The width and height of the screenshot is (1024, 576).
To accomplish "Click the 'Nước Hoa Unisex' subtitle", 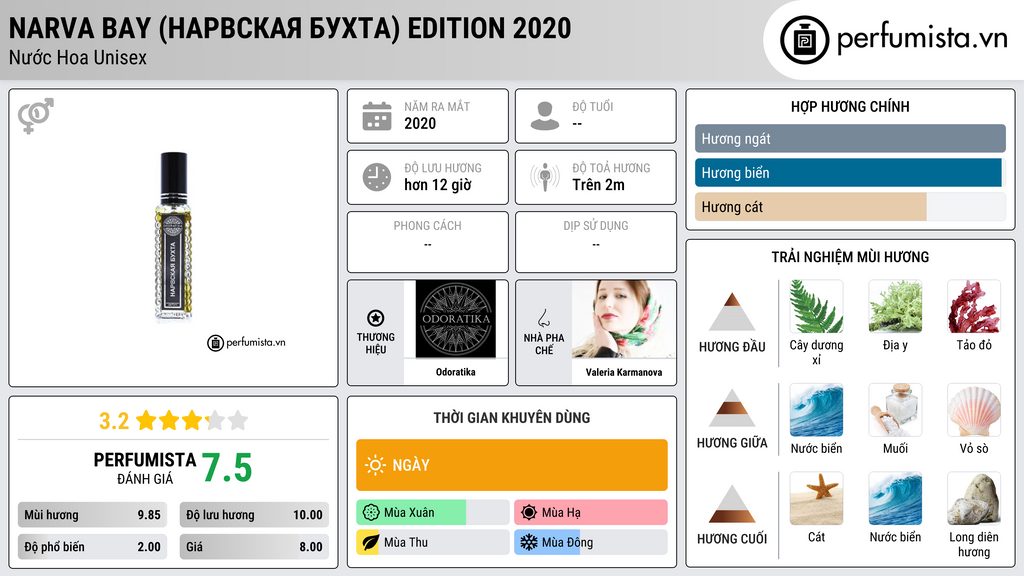I will [x=78, y=57].
